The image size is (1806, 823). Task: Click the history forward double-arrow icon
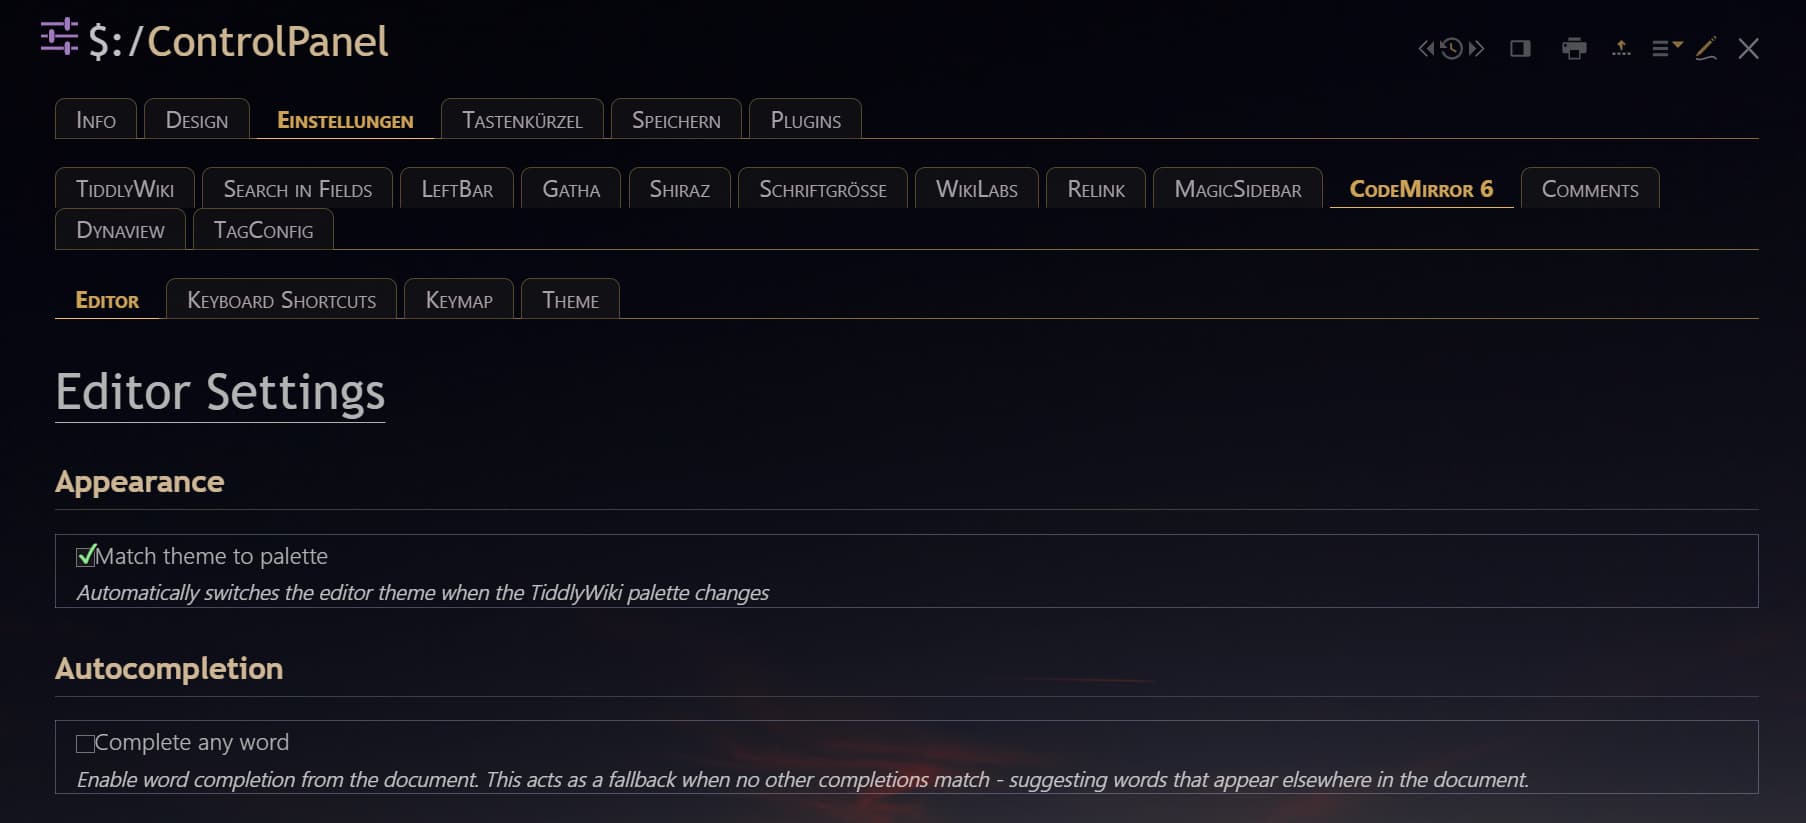point(1476,48)
